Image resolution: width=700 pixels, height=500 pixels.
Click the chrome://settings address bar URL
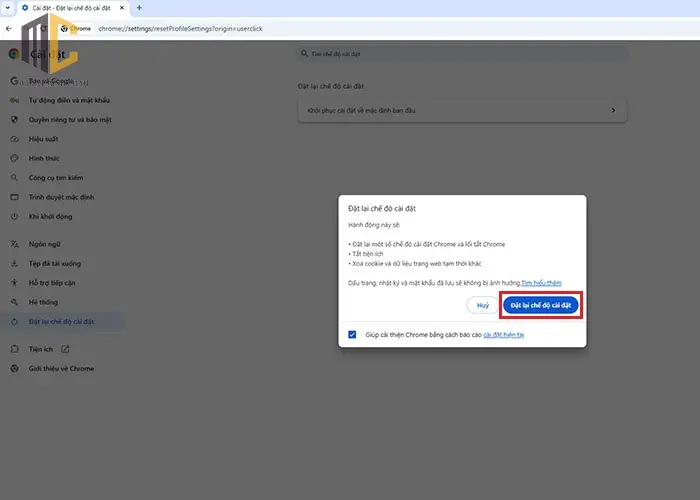180,29
